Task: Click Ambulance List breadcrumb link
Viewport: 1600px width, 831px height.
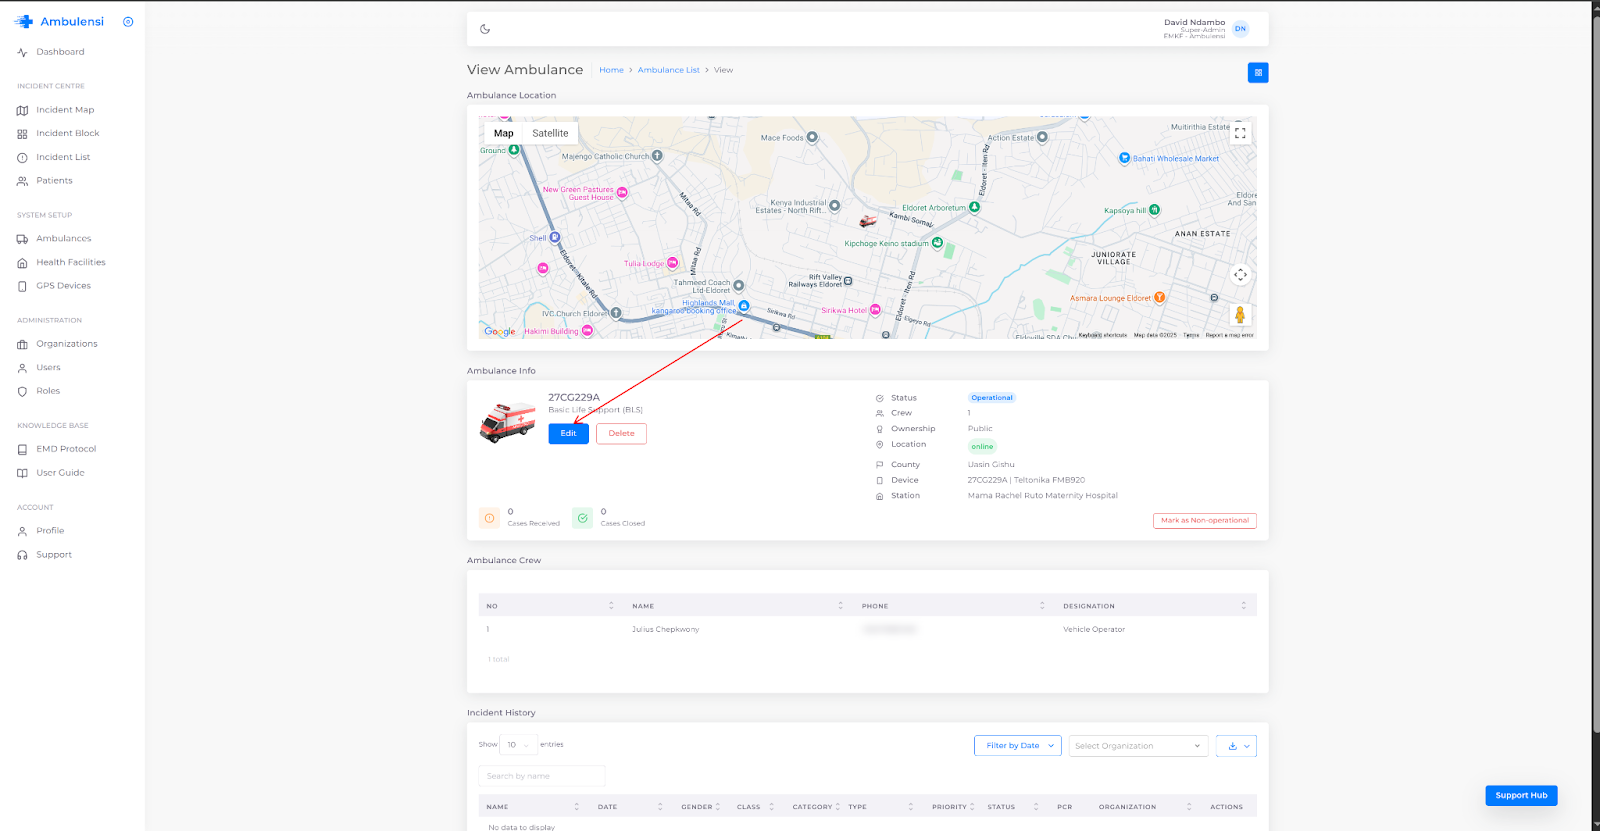Action: click(x=668, y=70)
